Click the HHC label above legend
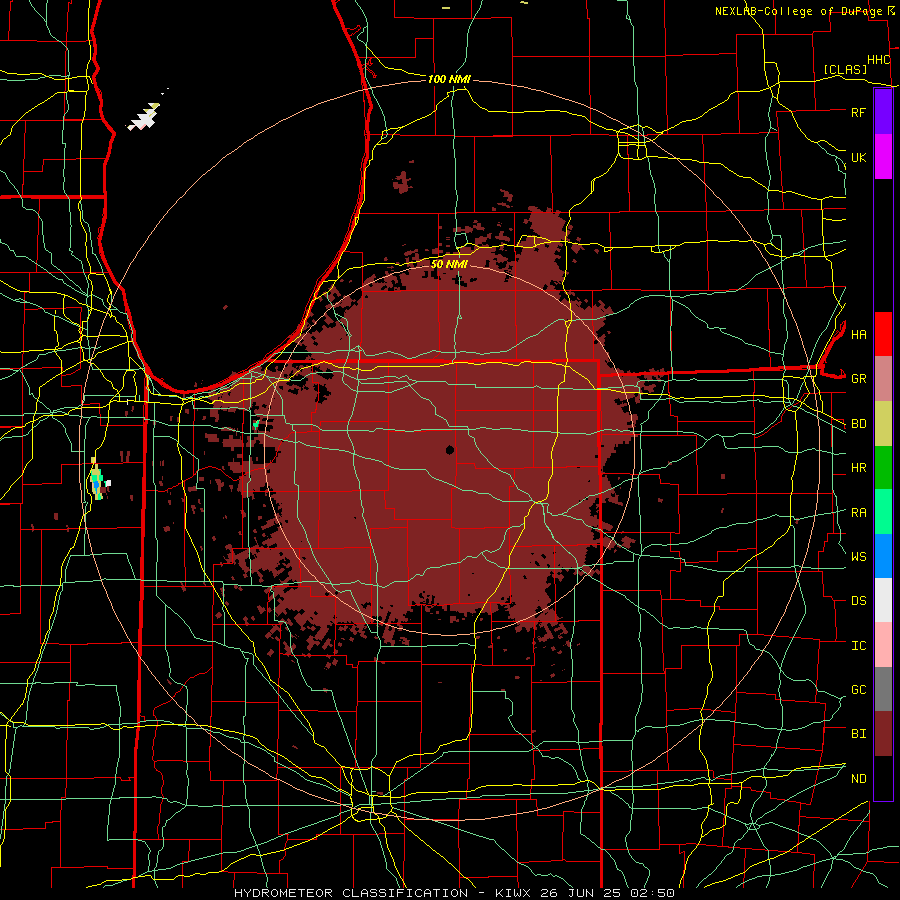The height and width of the screenshot is (900, 900). (x=878, y=60)
